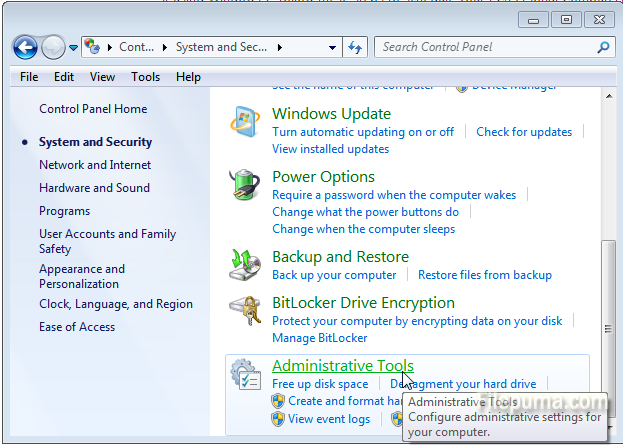Go to Network and Internet category
Screen dimensions: 623x445
pyautogui.click(x=95, y=165)
